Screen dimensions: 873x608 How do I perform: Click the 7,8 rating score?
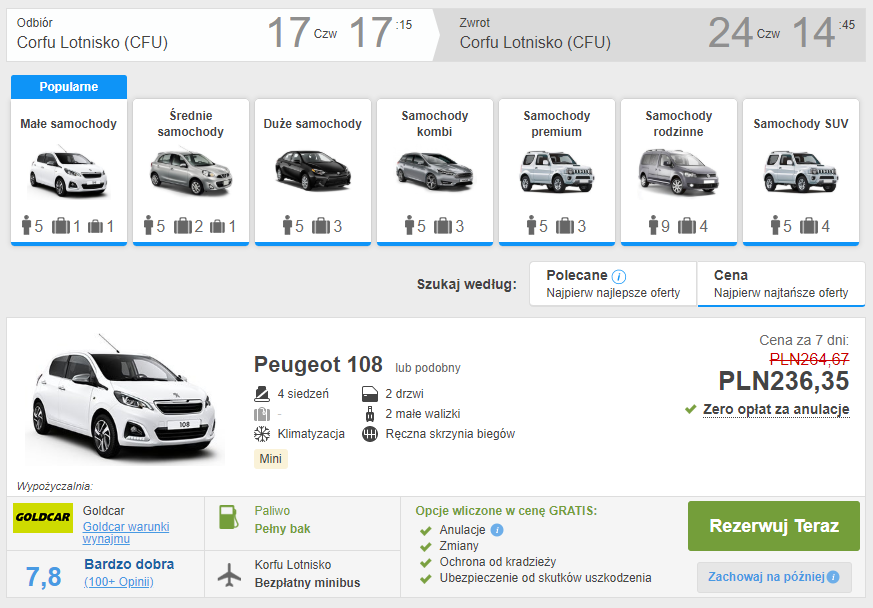click(43, 576)
